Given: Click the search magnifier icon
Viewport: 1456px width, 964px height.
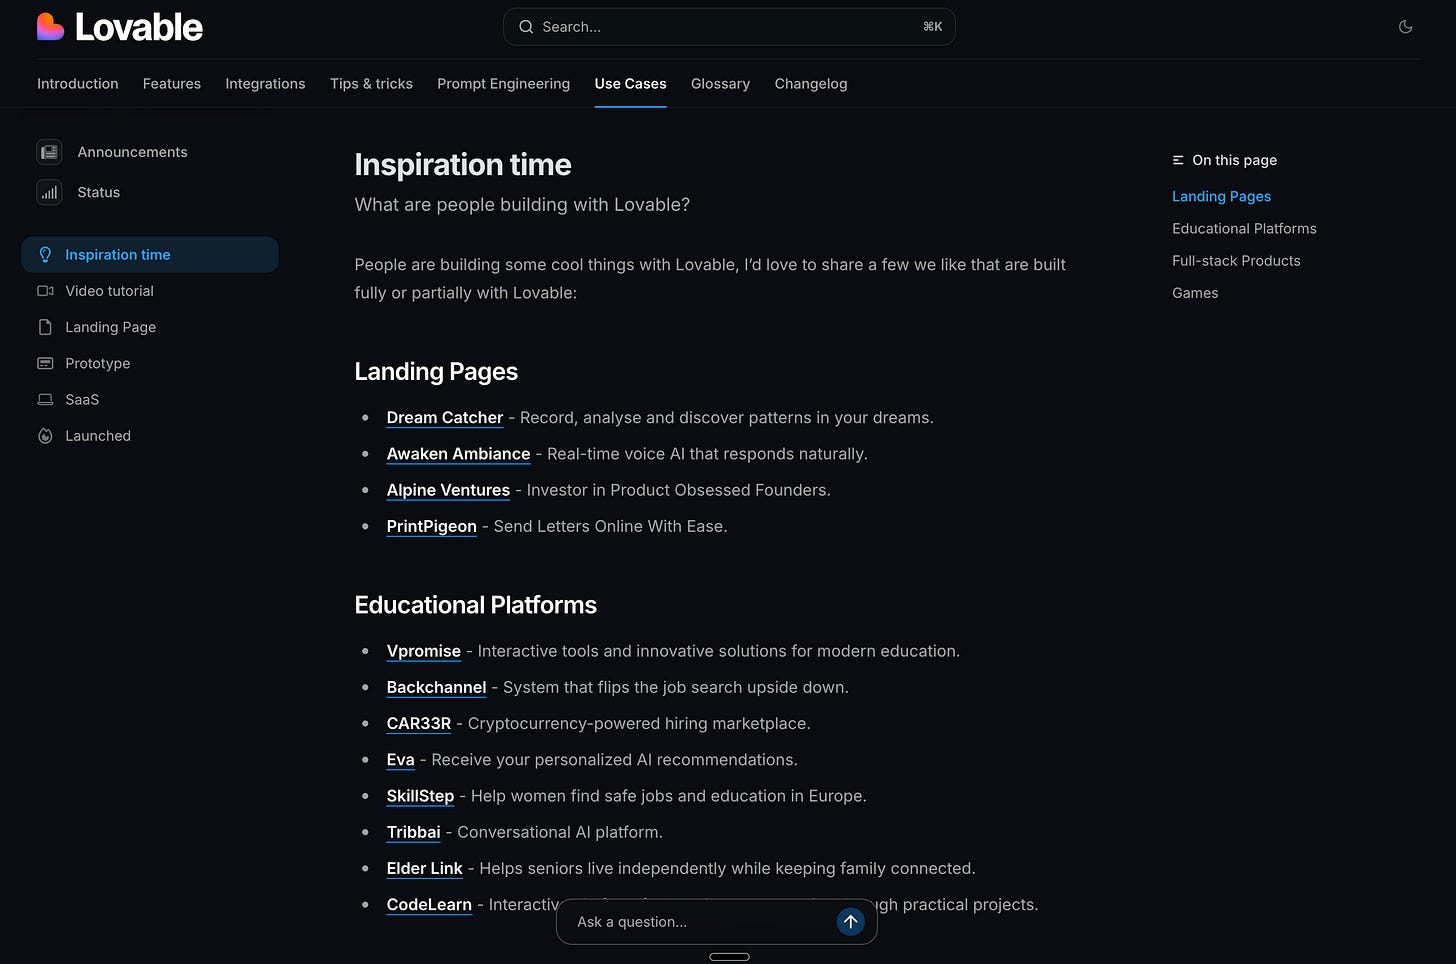Looking at the screenshot, I should coord(526,27).
